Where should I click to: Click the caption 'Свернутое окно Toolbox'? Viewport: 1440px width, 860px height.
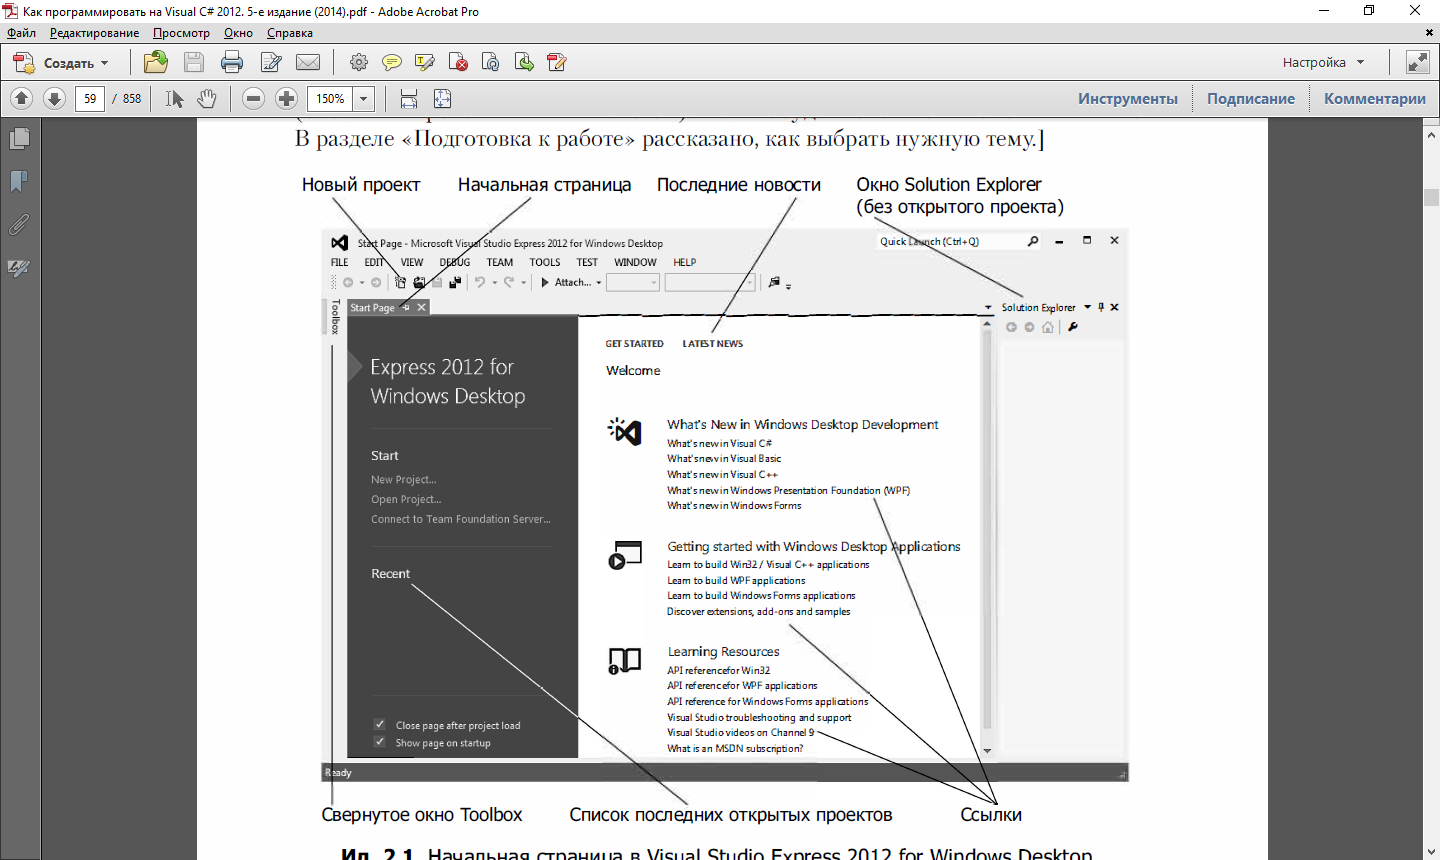[x=422, y=815]
